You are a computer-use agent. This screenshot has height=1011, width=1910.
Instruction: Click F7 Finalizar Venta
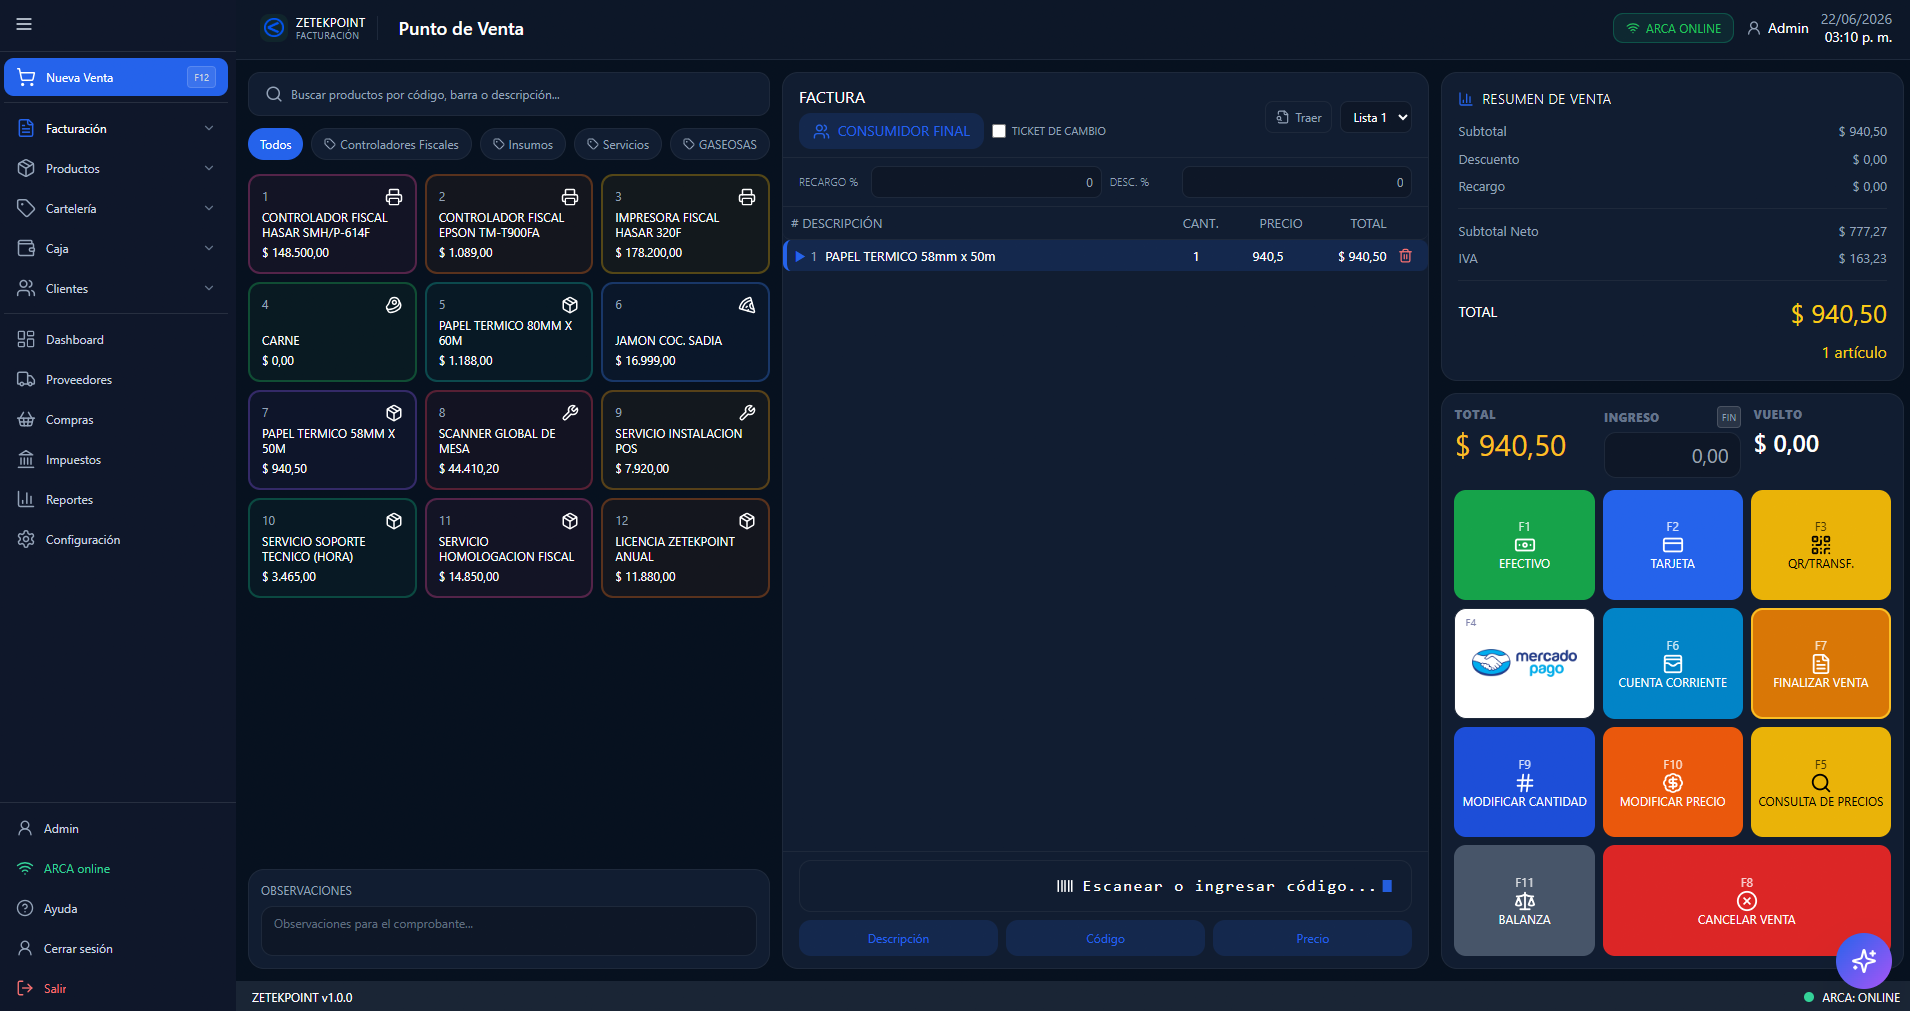click(1820, 663)
